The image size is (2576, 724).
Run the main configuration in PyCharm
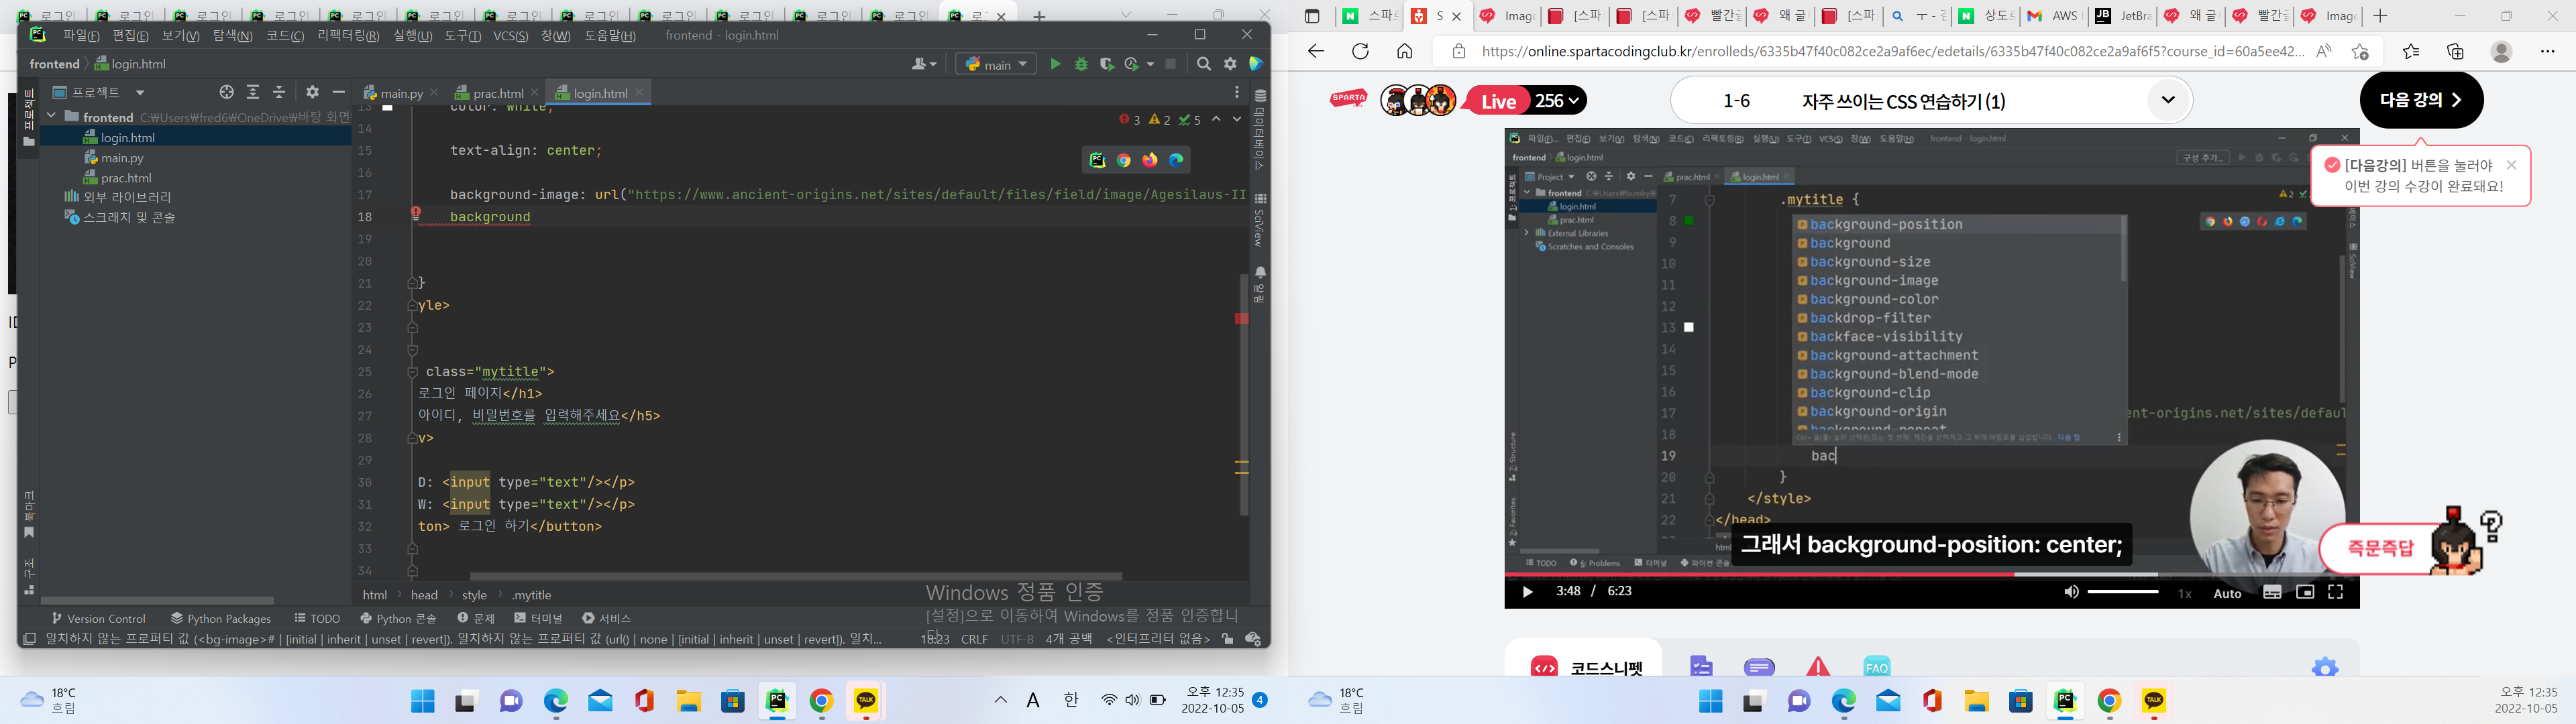1055,64
